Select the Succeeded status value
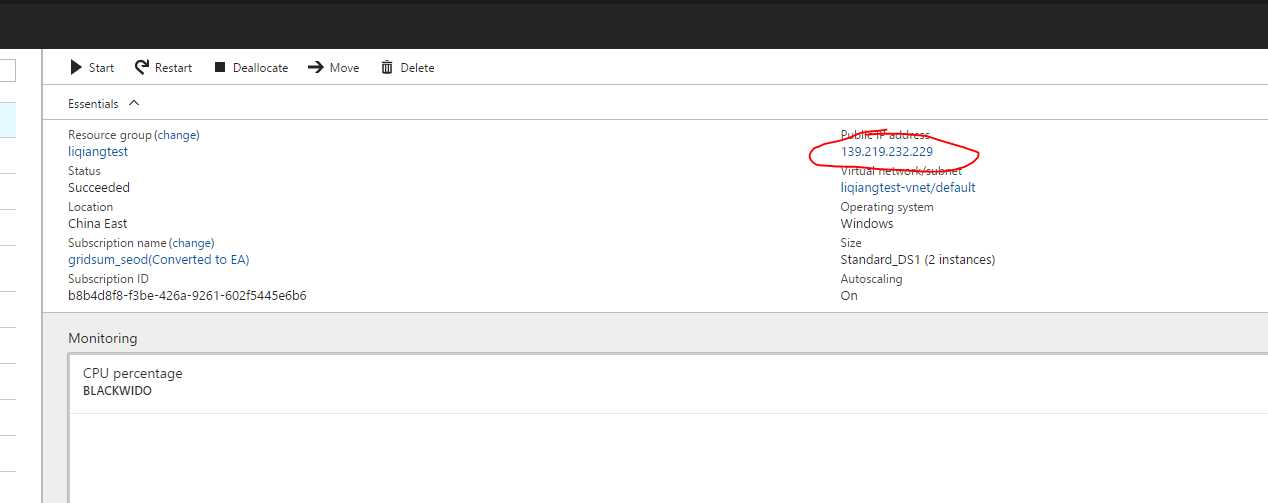 click(99, 188)
